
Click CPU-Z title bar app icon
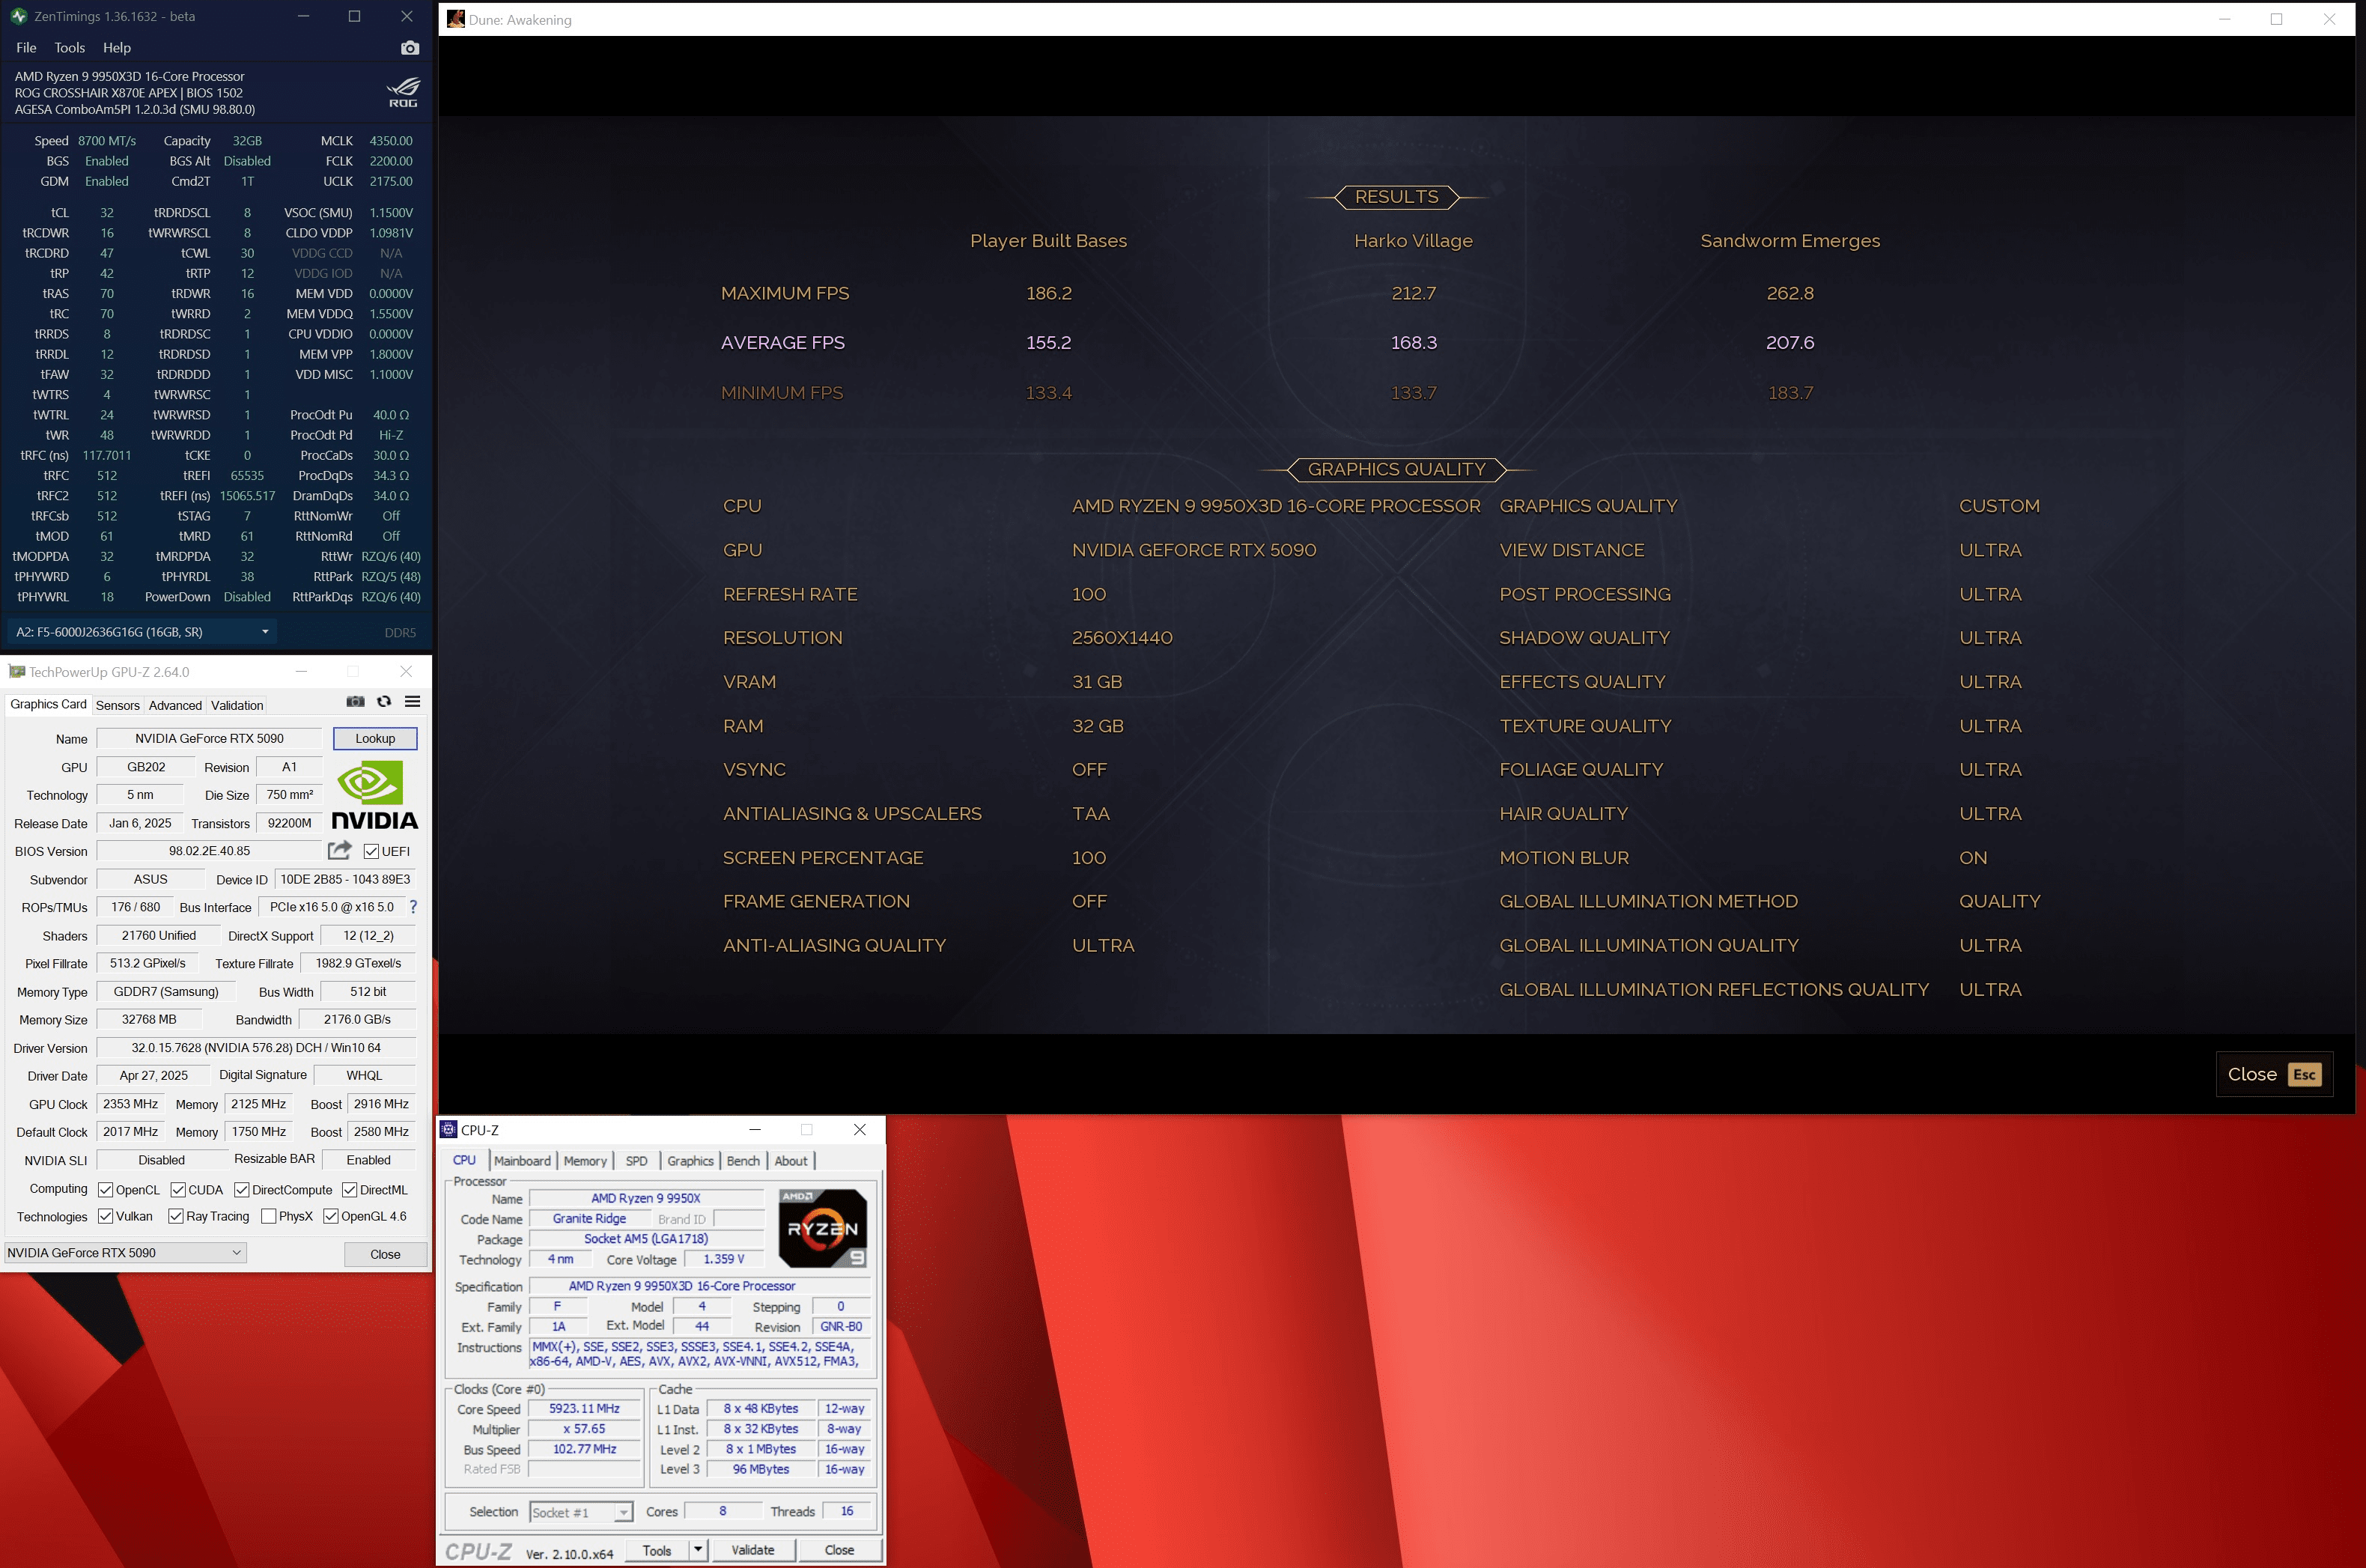point(449,1130)
